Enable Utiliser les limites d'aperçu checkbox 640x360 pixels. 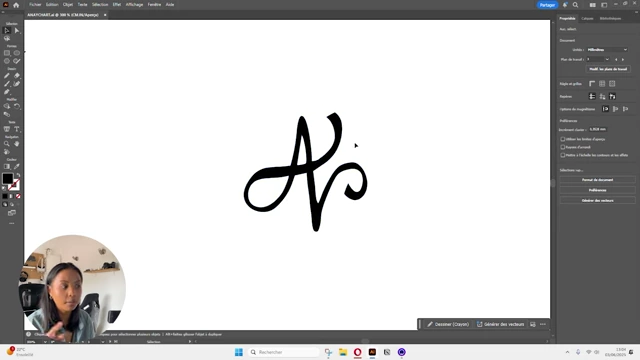point(563,139)
